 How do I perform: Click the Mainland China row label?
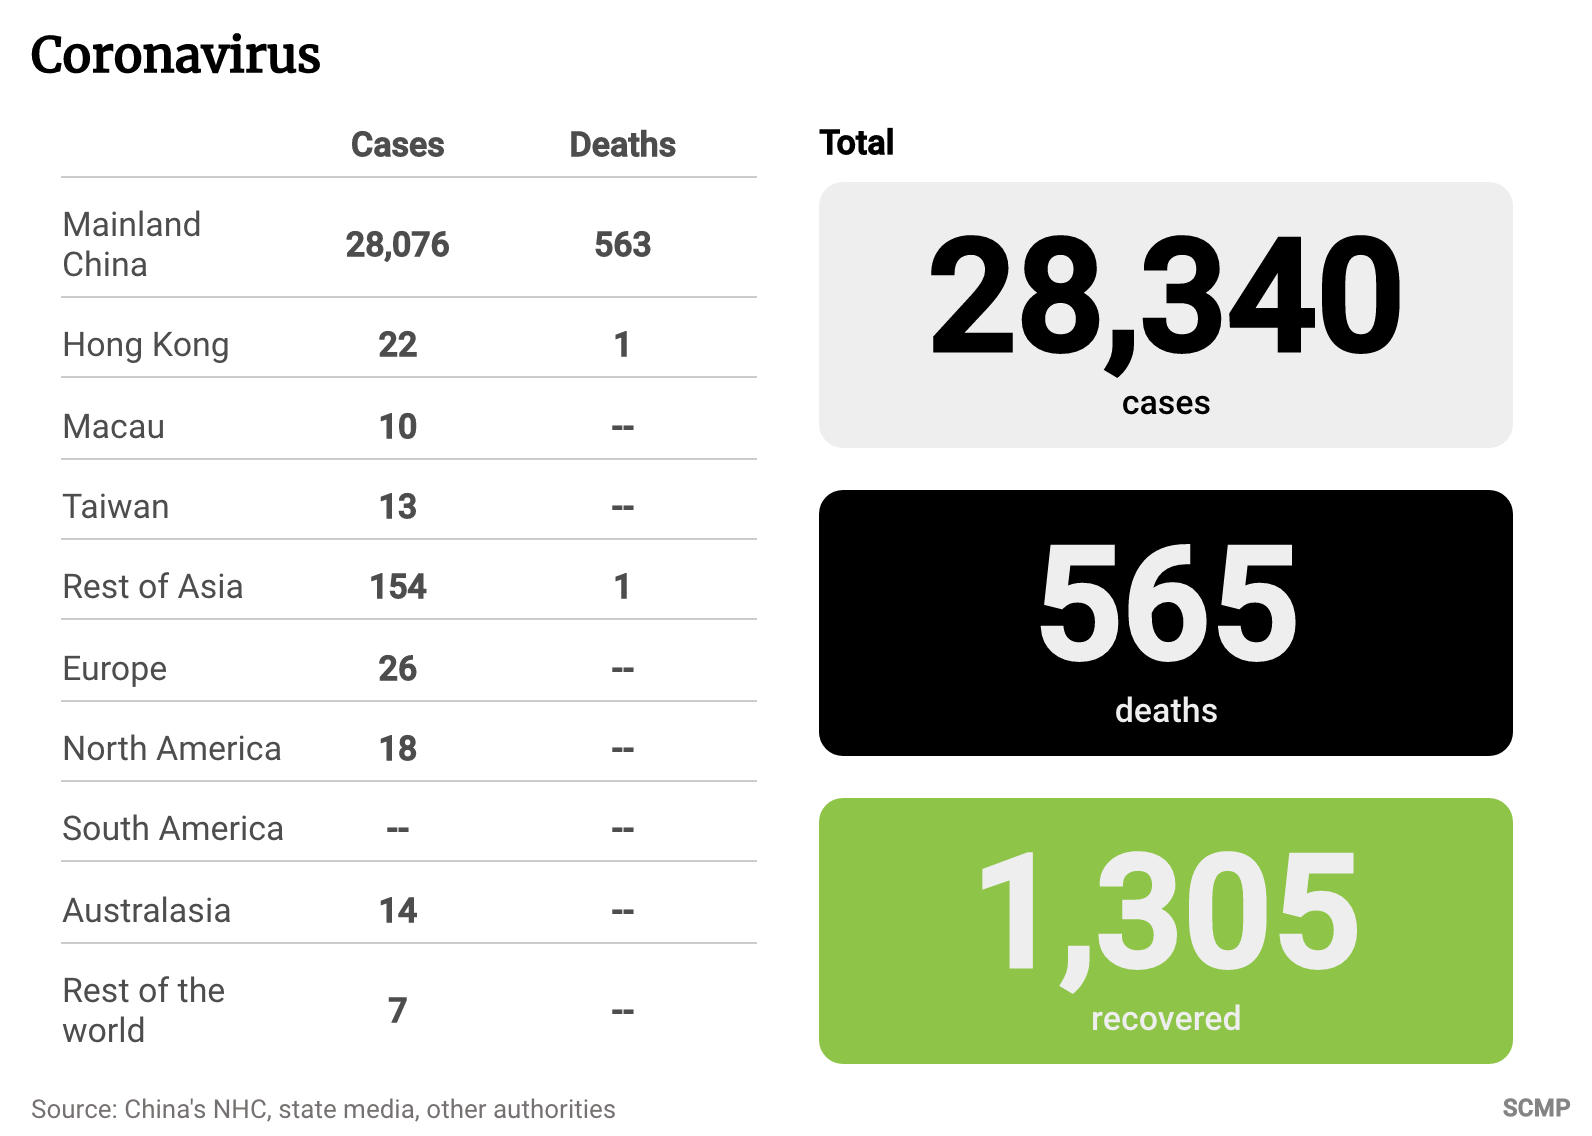132,244
